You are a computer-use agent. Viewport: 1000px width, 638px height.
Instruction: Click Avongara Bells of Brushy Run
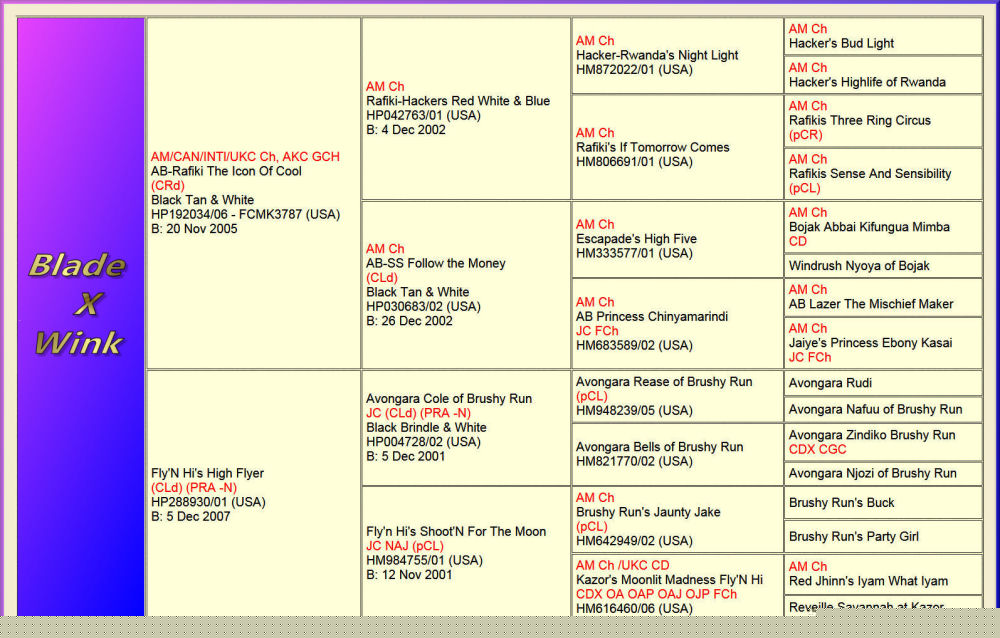pyautogui.click(x=660, y=447)
